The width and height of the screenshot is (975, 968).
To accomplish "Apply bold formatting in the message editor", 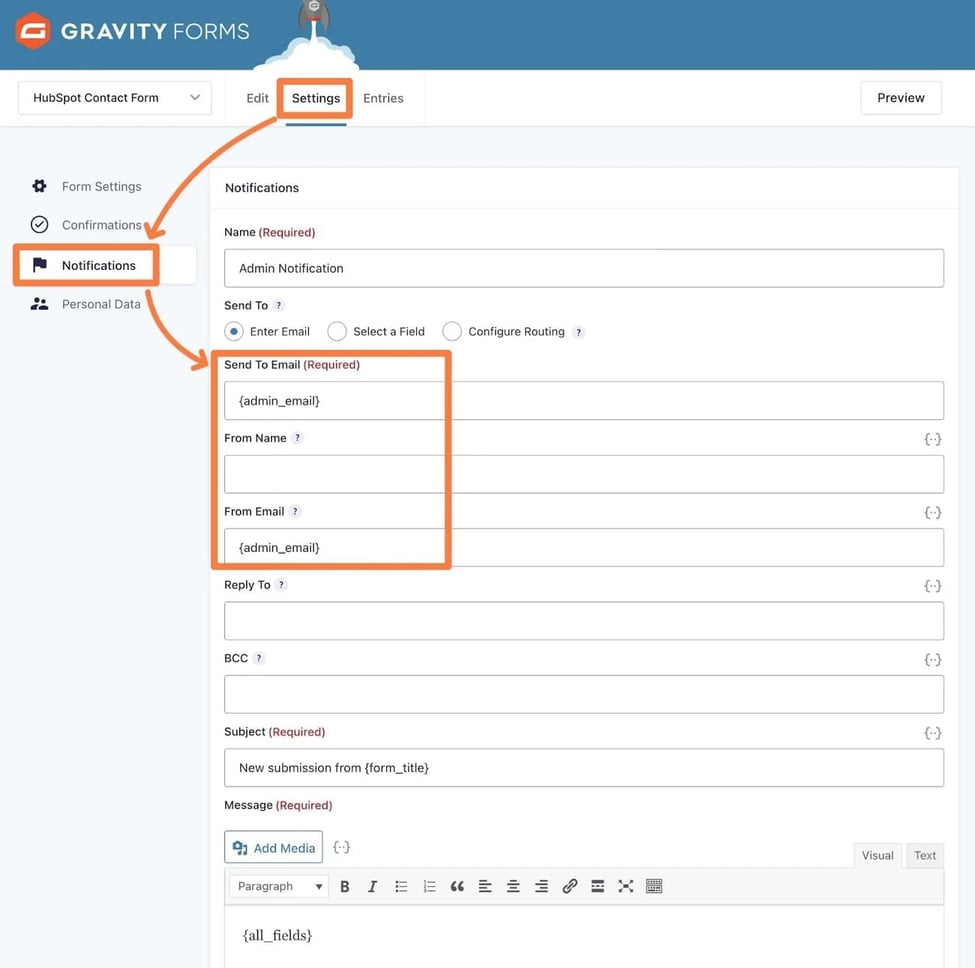I will point(344,886).
